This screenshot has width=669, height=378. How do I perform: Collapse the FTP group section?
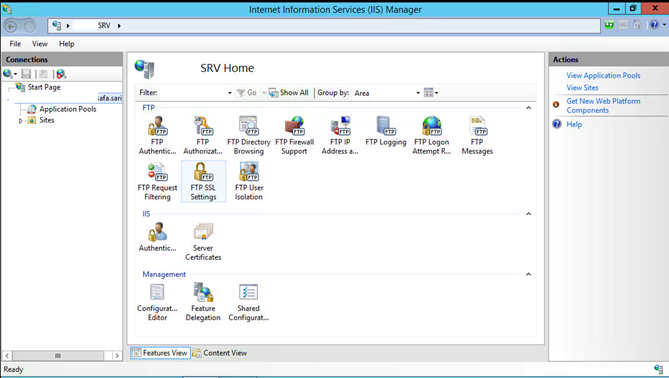(528, 108)
